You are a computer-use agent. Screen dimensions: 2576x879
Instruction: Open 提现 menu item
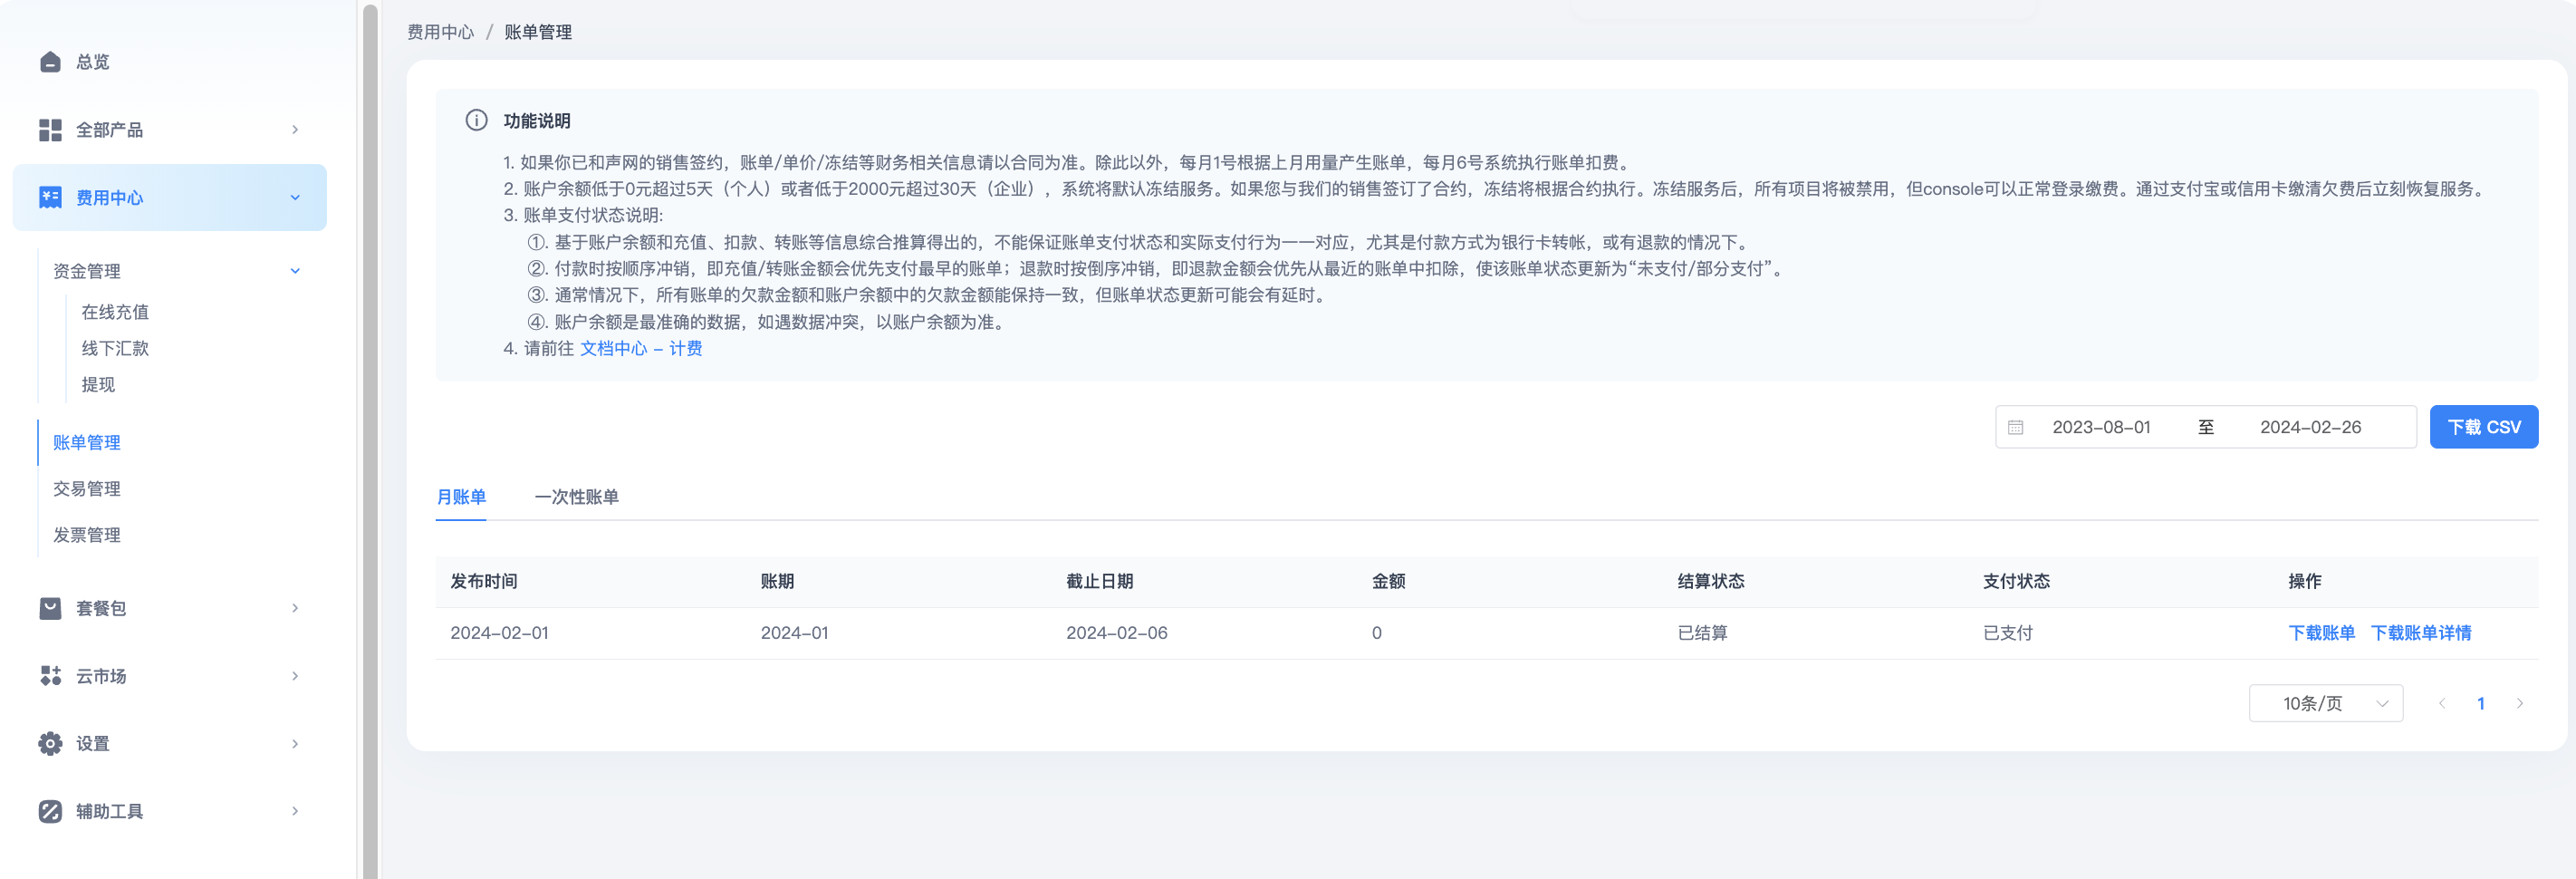click(98, 384)
